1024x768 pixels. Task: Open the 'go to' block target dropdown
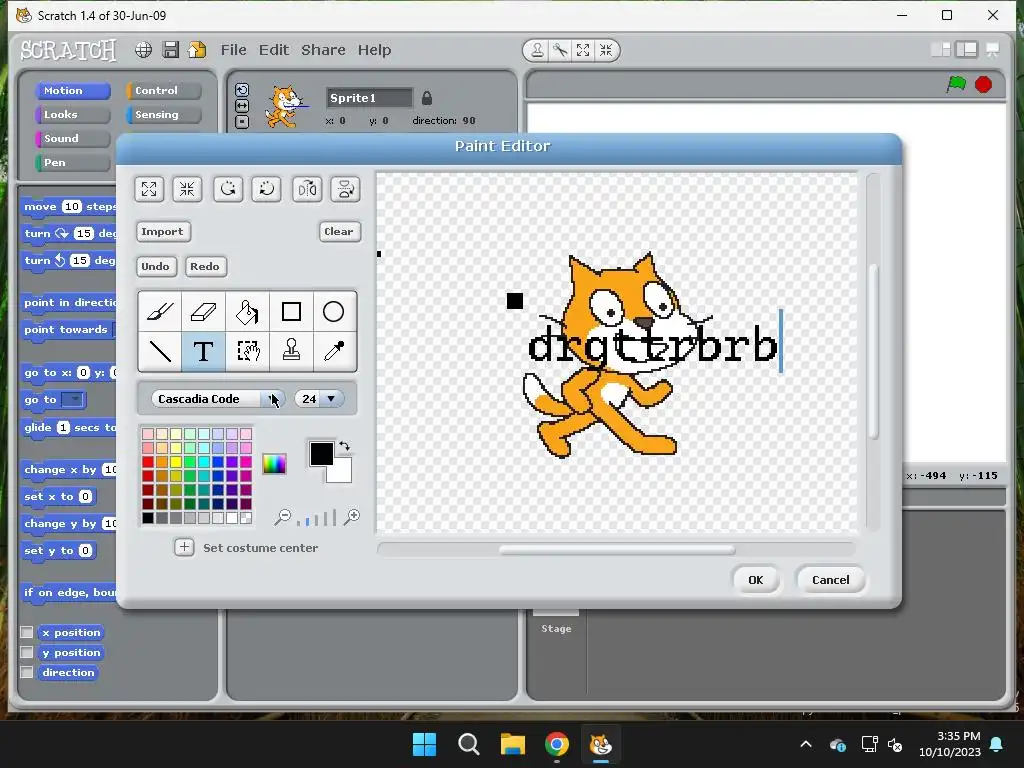73,399
